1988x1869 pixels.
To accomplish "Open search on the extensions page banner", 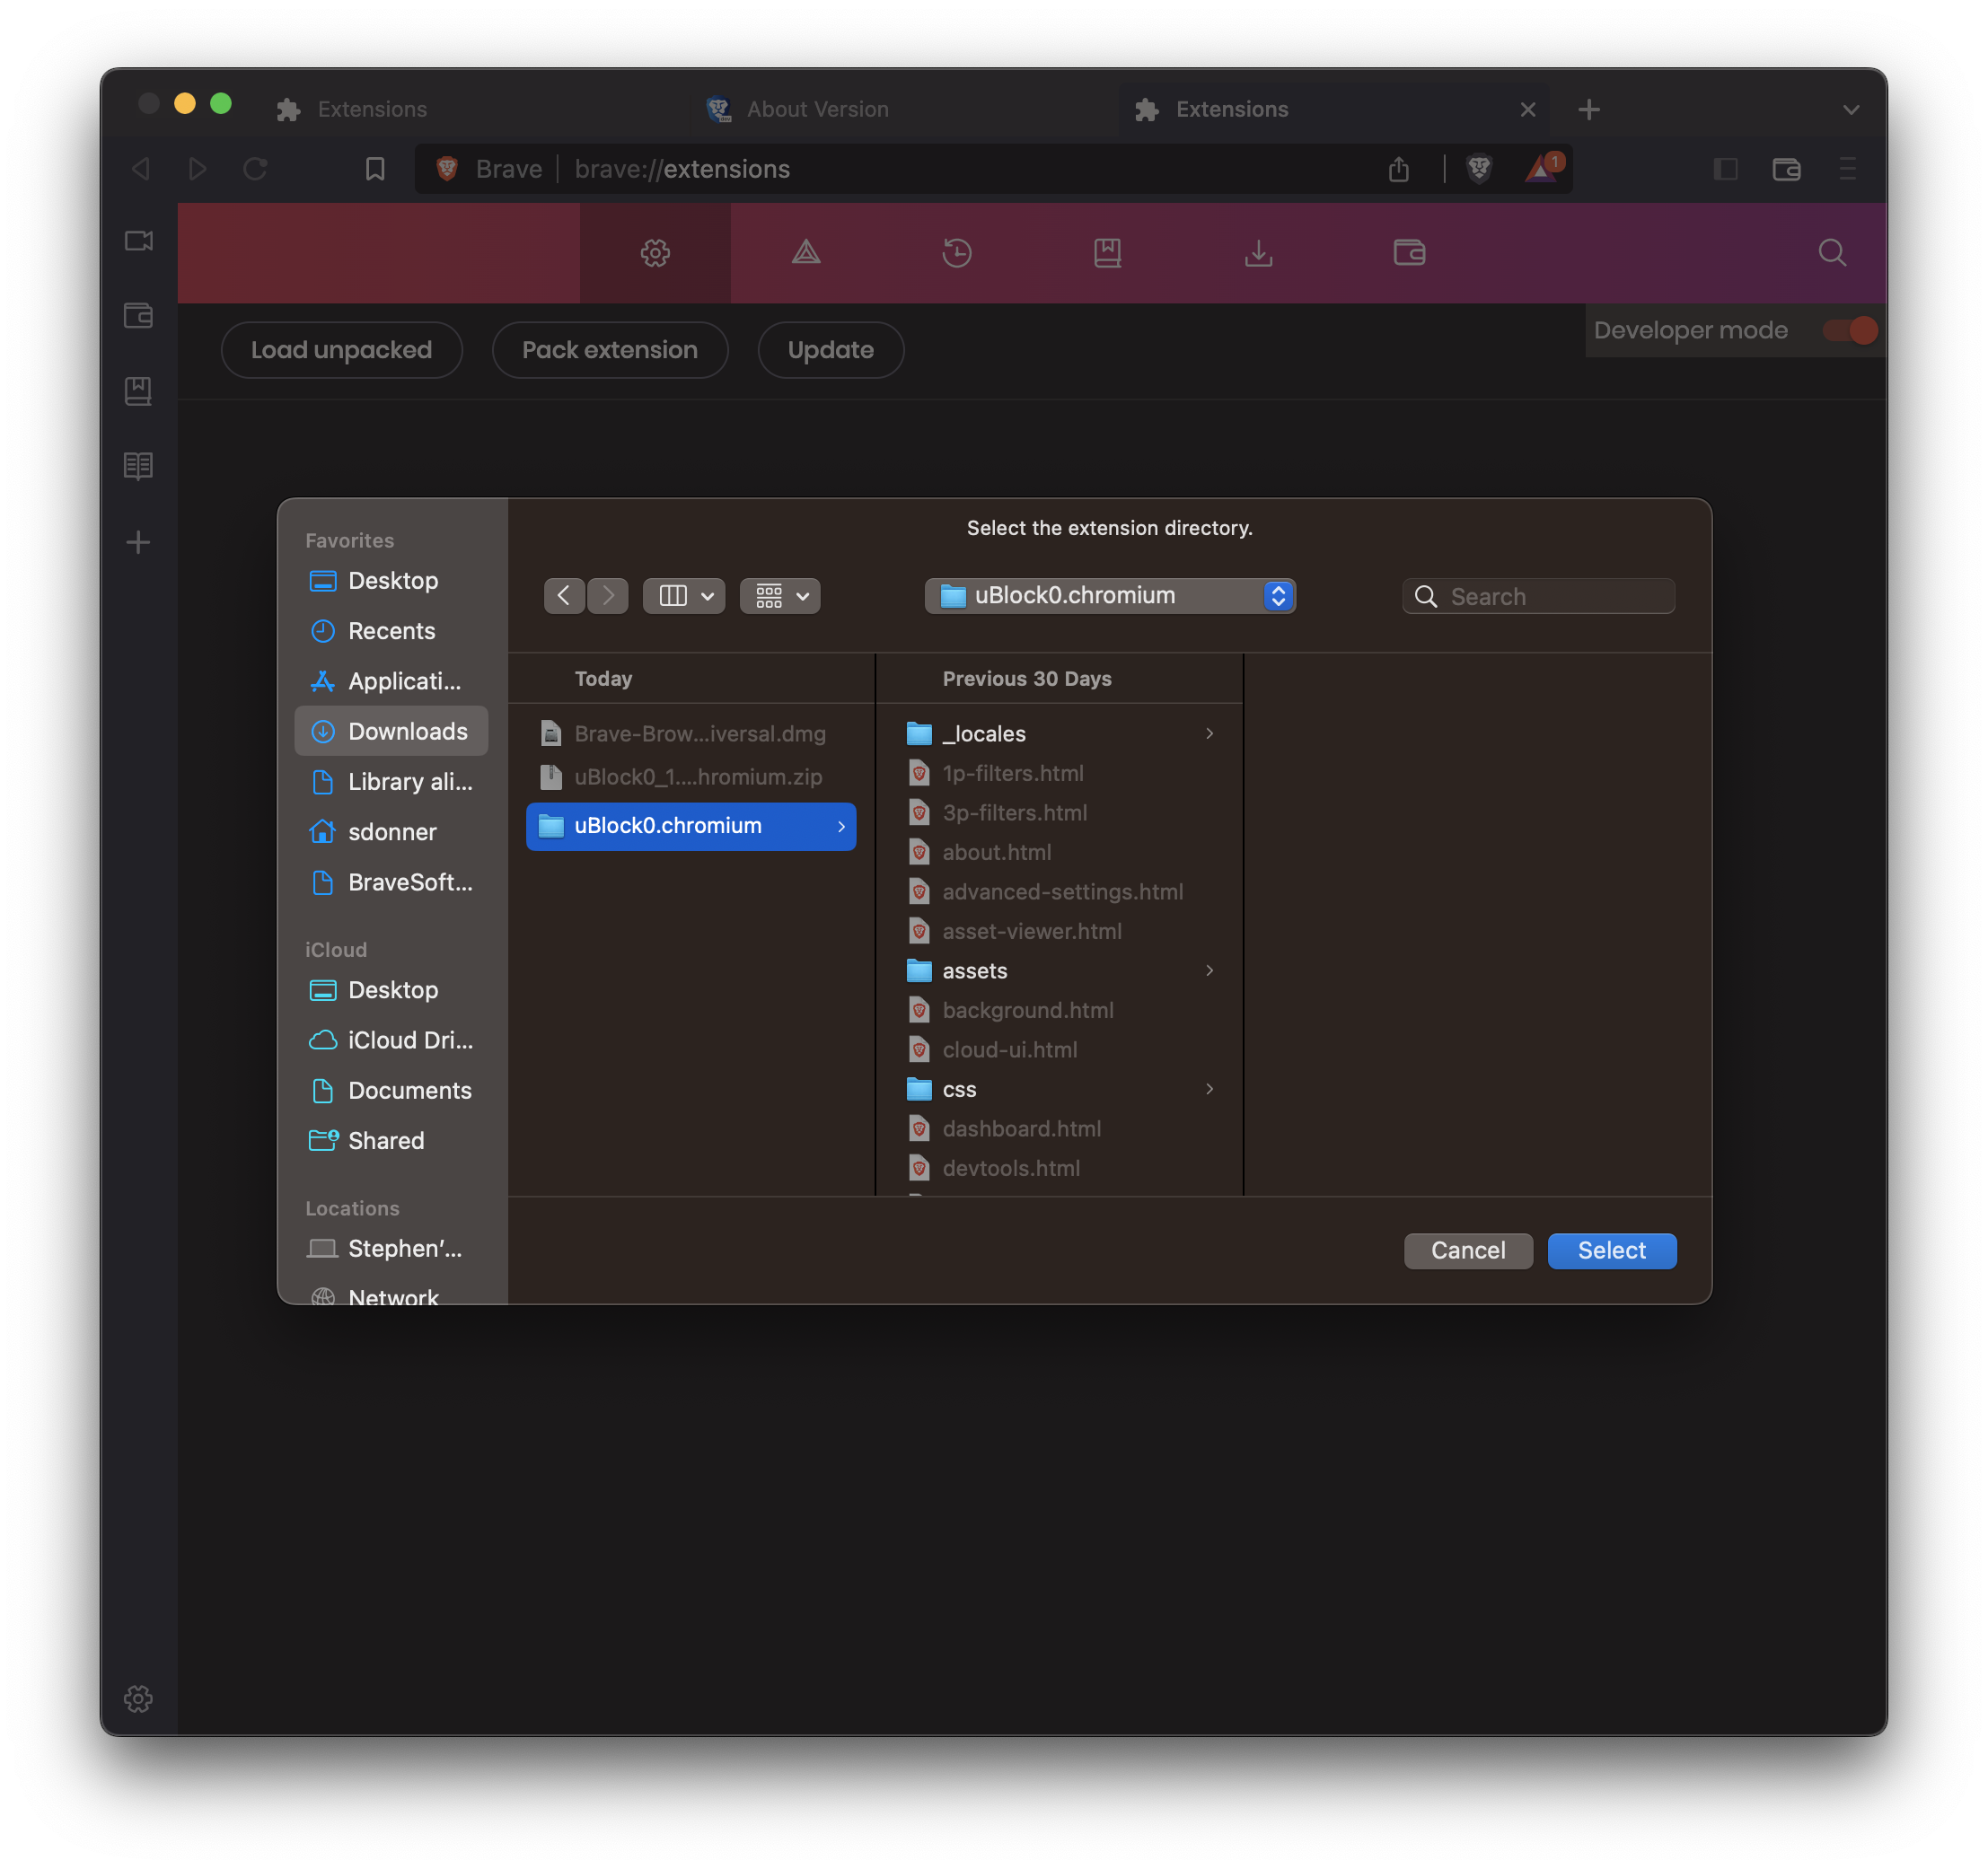I will [x=1832, y=253].
